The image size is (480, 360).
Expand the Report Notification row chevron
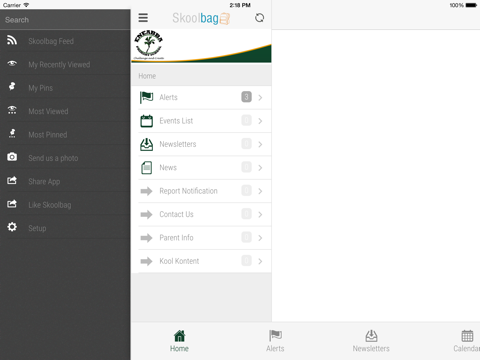(x=260, y=191)
